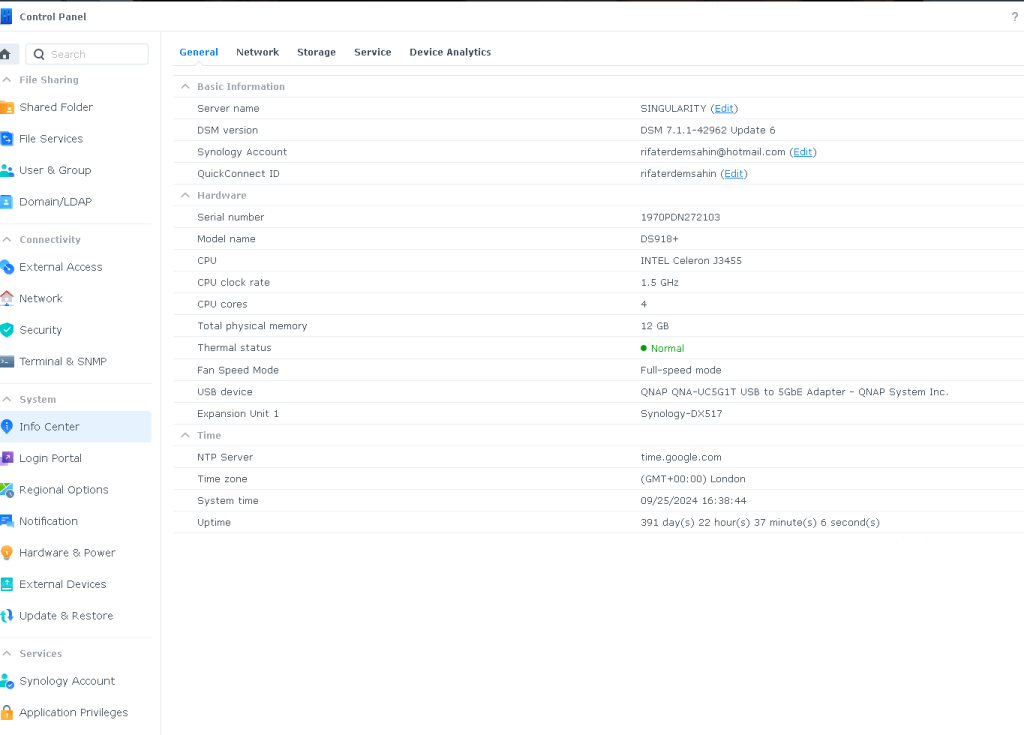Click the green Normal thermal status
This screenshot has width=1024, height=735.
[662, 348]
